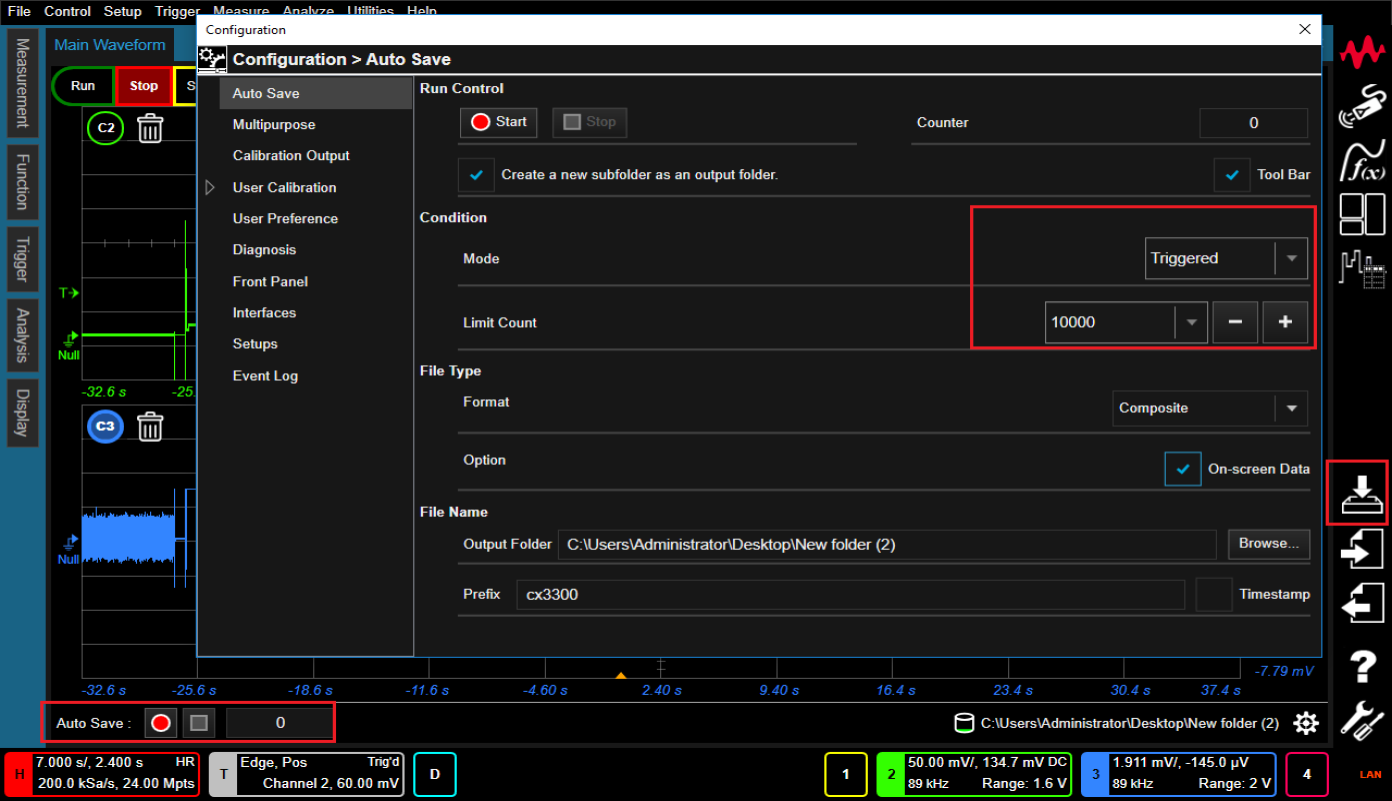The height and width of the screenshot is (801, 1392).
Task: Click the Output Folder path field
Action: point(887,544)
